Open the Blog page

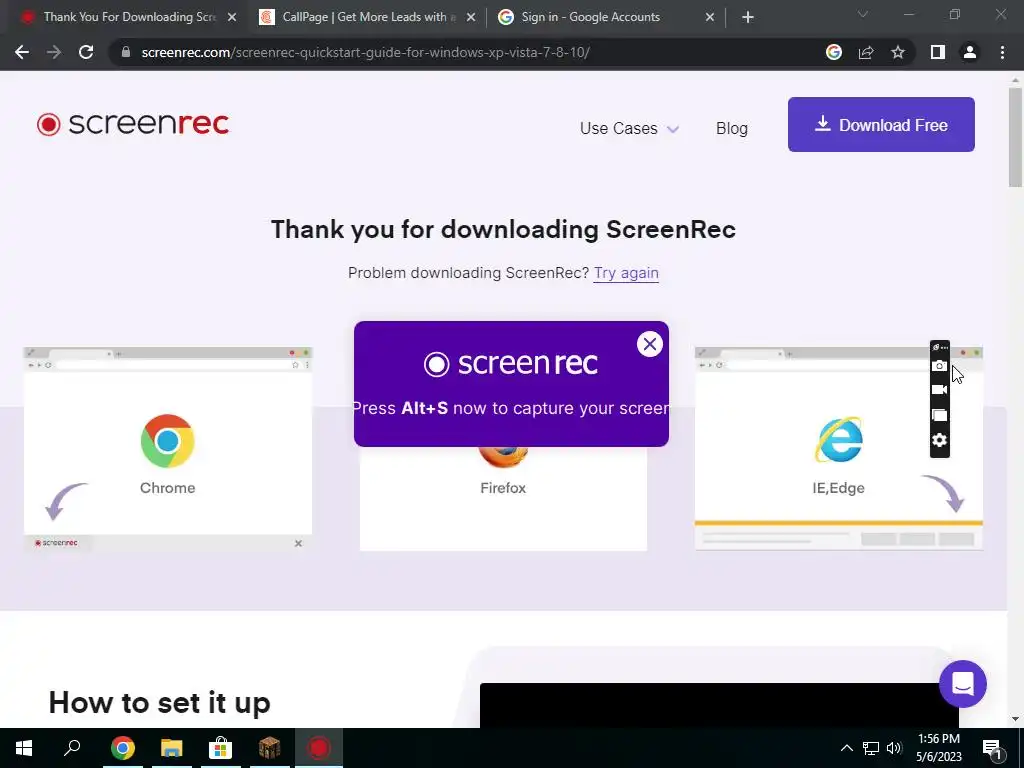pos(731,128)
